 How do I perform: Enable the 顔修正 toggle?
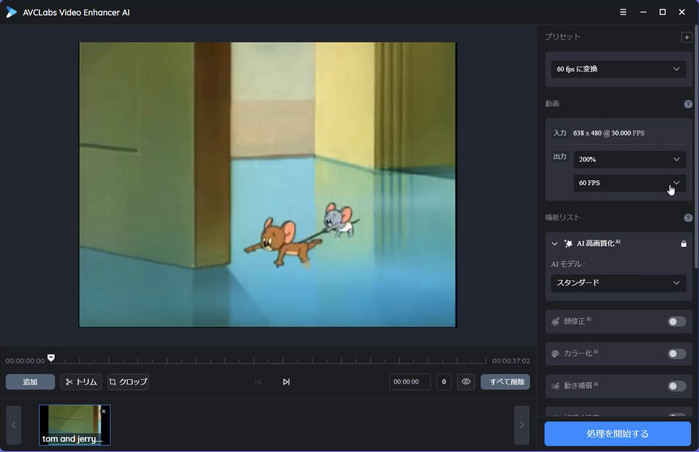(x=676, y=321)
